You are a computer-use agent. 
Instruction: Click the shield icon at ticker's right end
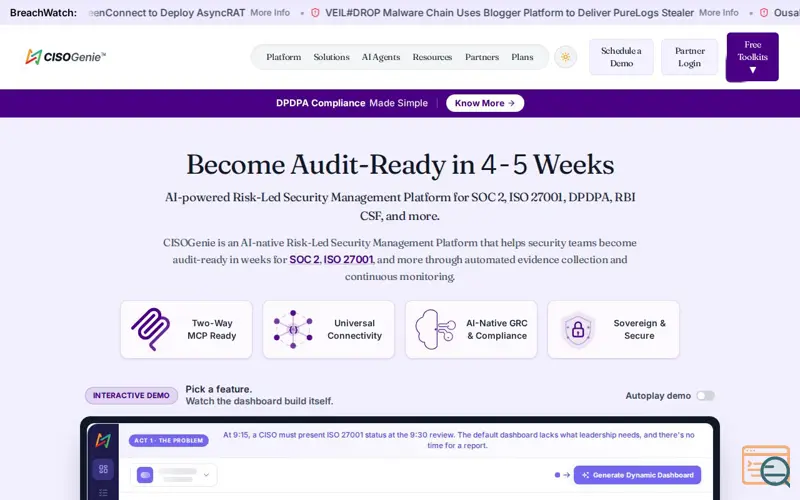coord(764,13)
